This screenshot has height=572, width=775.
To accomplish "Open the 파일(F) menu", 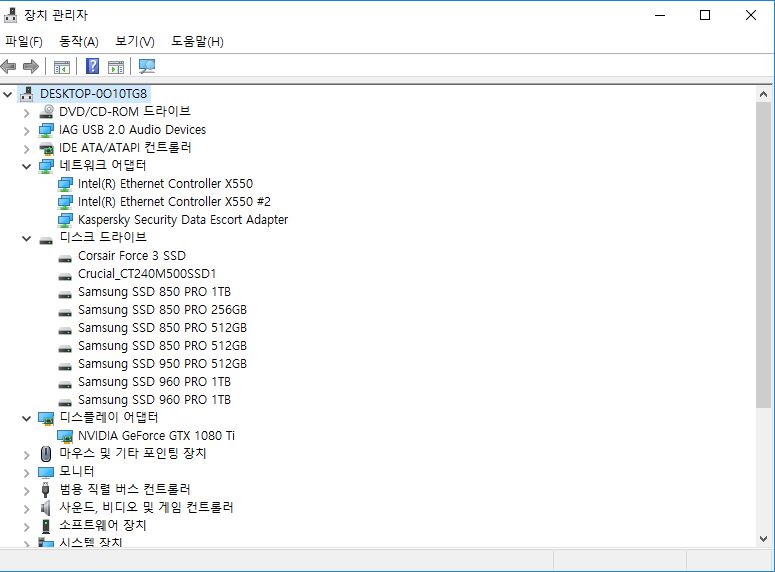I will (24, 42).
